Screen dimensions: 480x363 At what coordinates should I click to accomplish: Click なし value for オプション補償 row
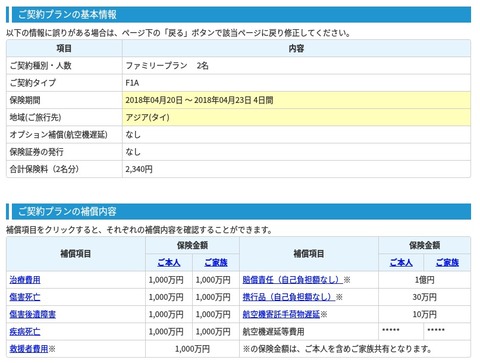(133, 135)
